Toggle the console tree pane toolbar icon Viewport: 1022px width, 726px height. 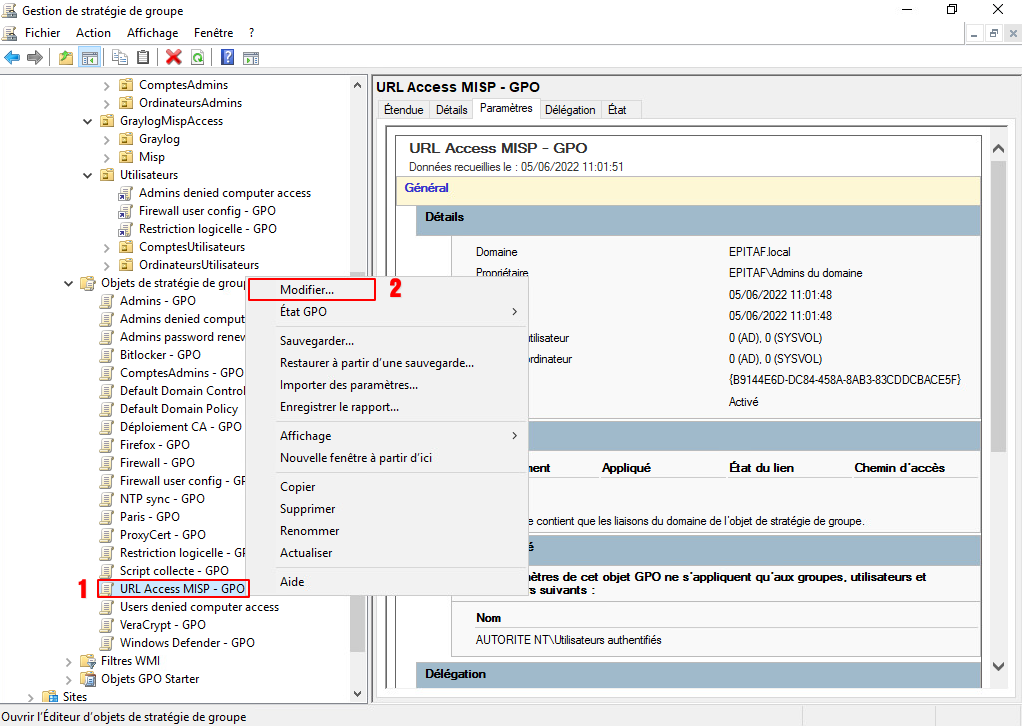[x=89, y=58]
